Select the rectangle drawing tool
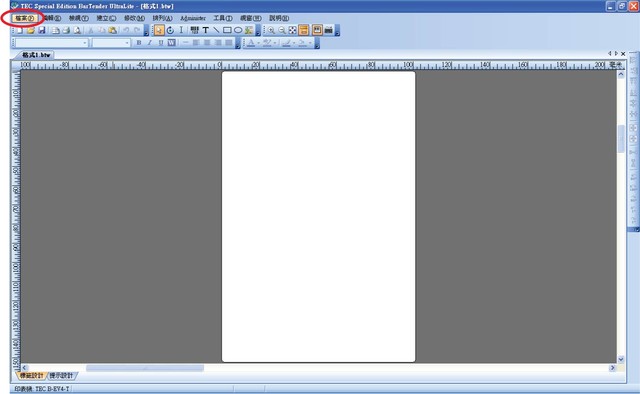This screenshot has height=394, width=640. pos(227,30)
